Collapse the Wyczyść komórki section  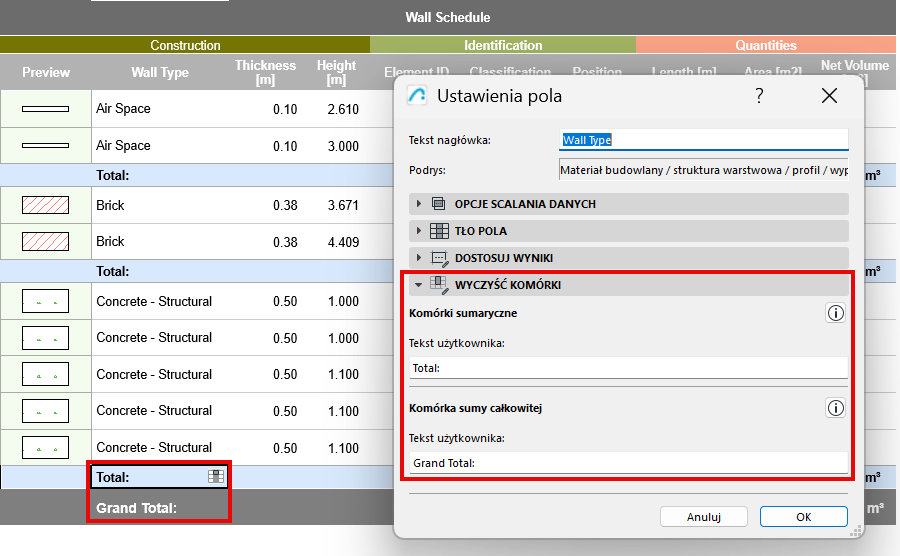click(x=418, y=285)
